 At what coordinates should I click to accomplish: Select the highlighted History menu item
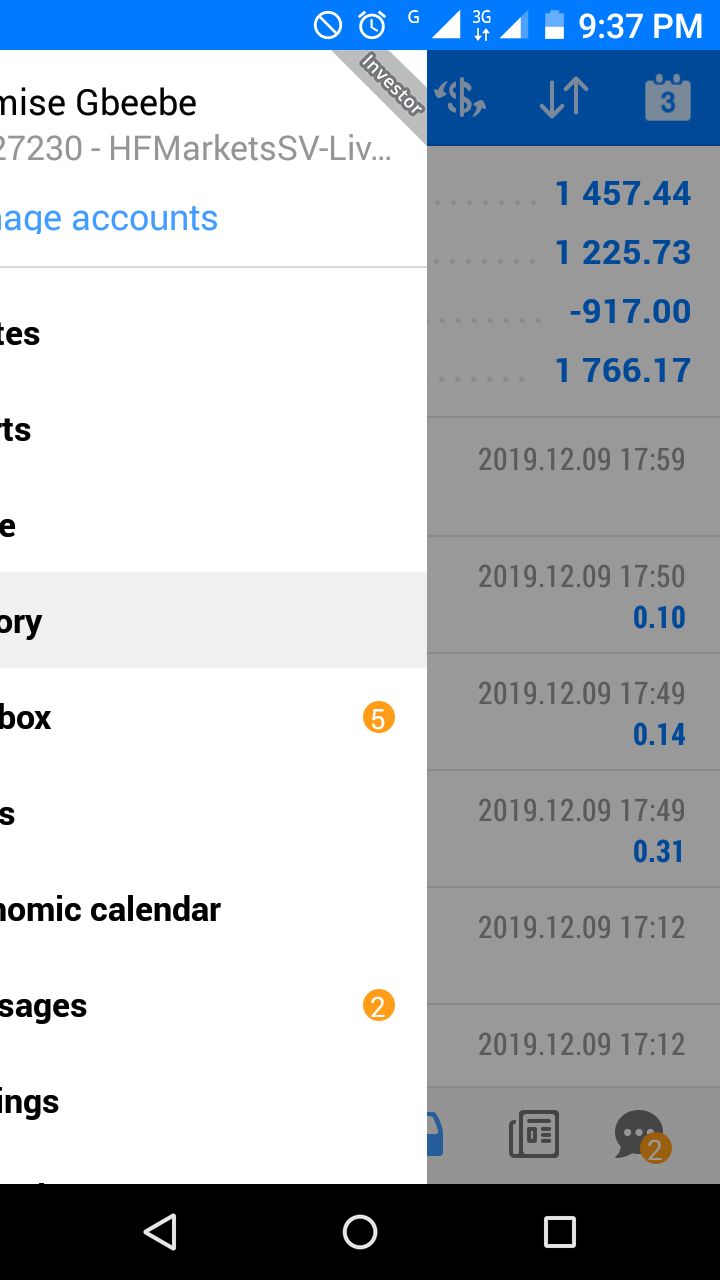pos(213,620)
